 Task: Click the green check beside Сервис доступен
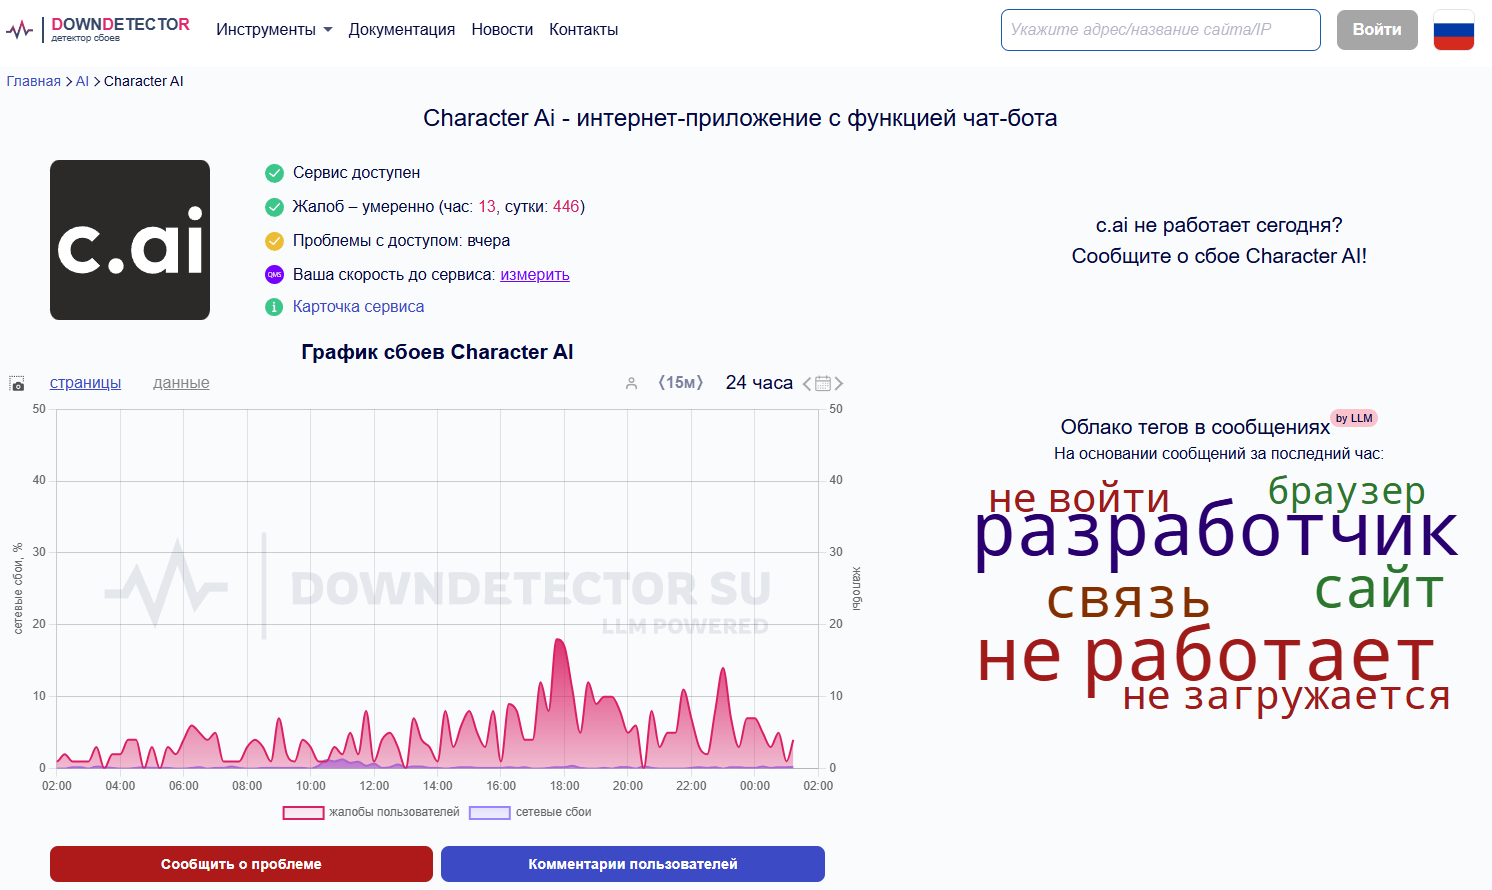point(274,173)
